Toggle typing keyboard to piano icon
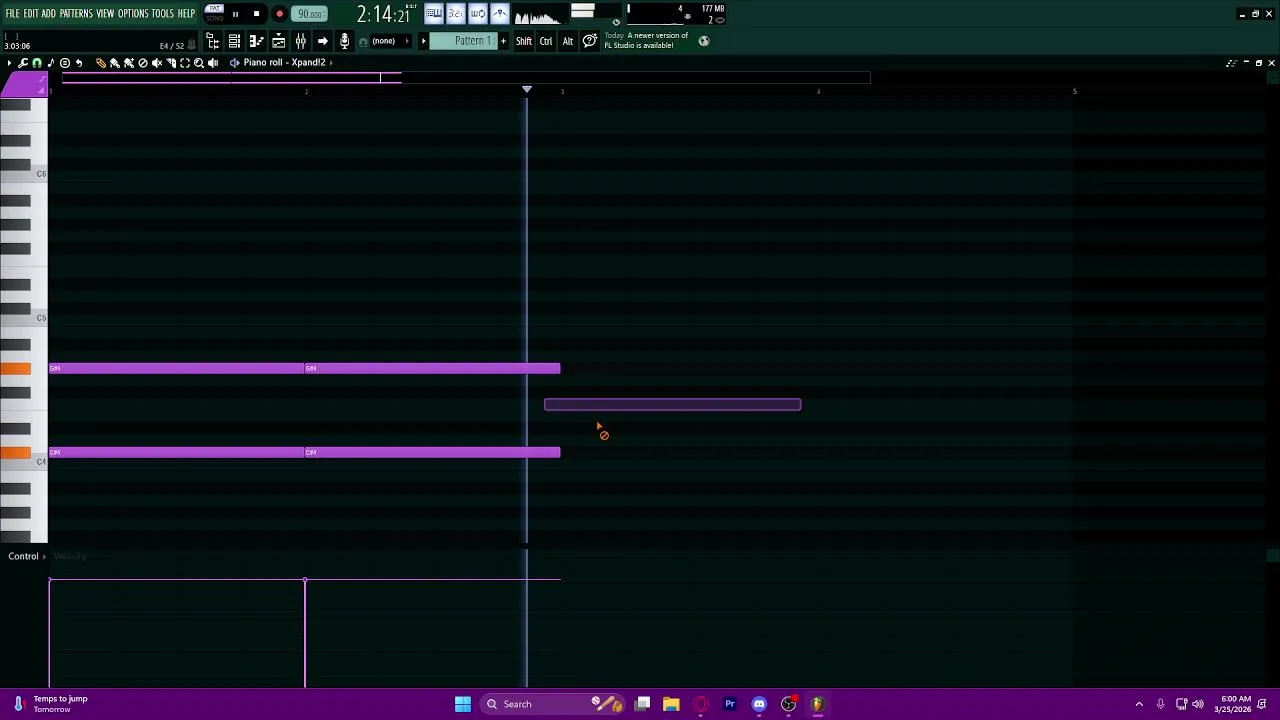Image resolution: width=1280 pixels, height=720 pixels. coord(434,14)
